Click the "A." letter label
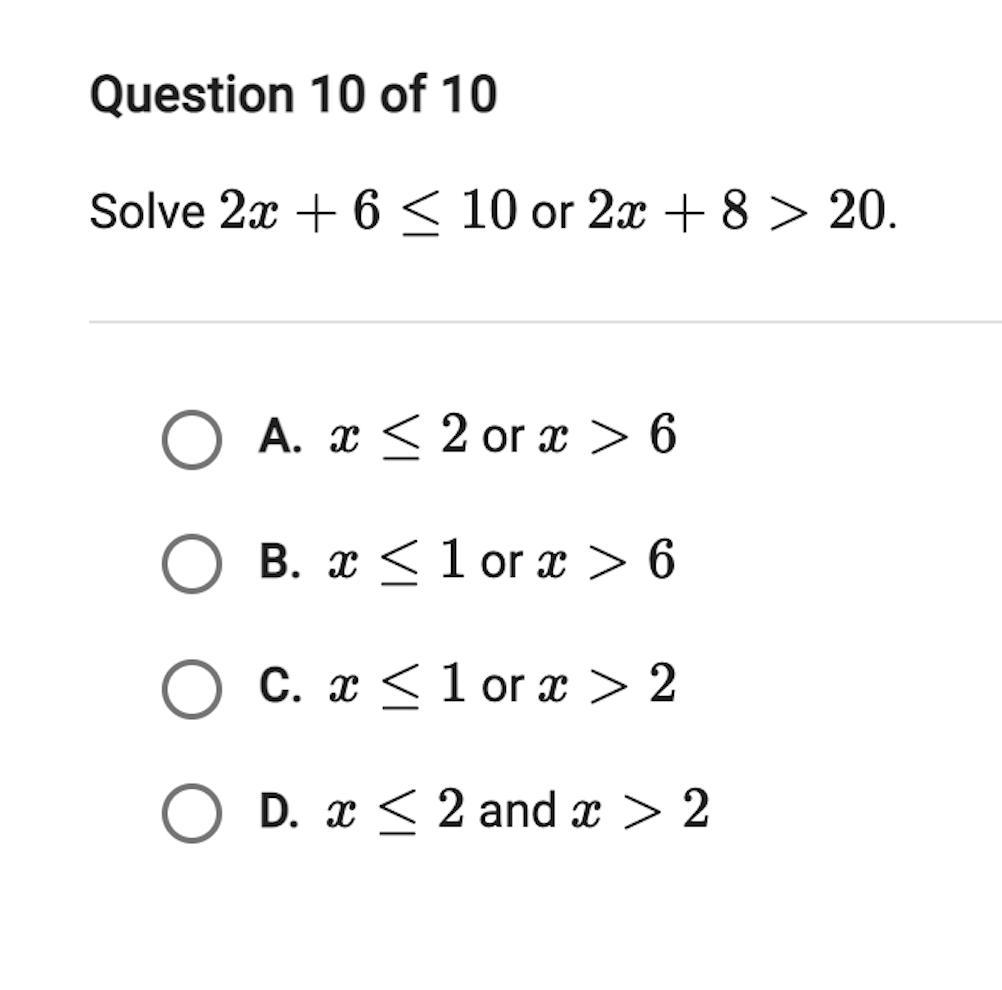Screen dimensions: 1002x990 click(x=280, y=438)
